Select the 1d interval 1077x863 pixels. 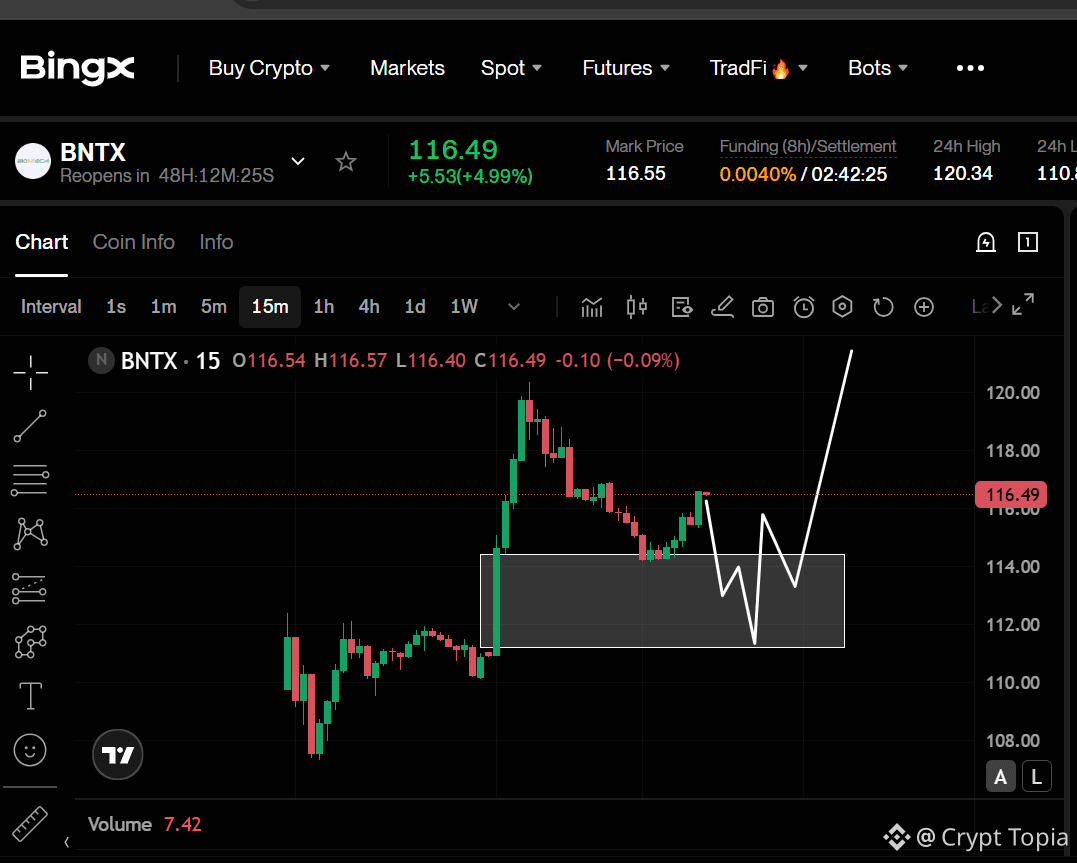click(415, 306)
